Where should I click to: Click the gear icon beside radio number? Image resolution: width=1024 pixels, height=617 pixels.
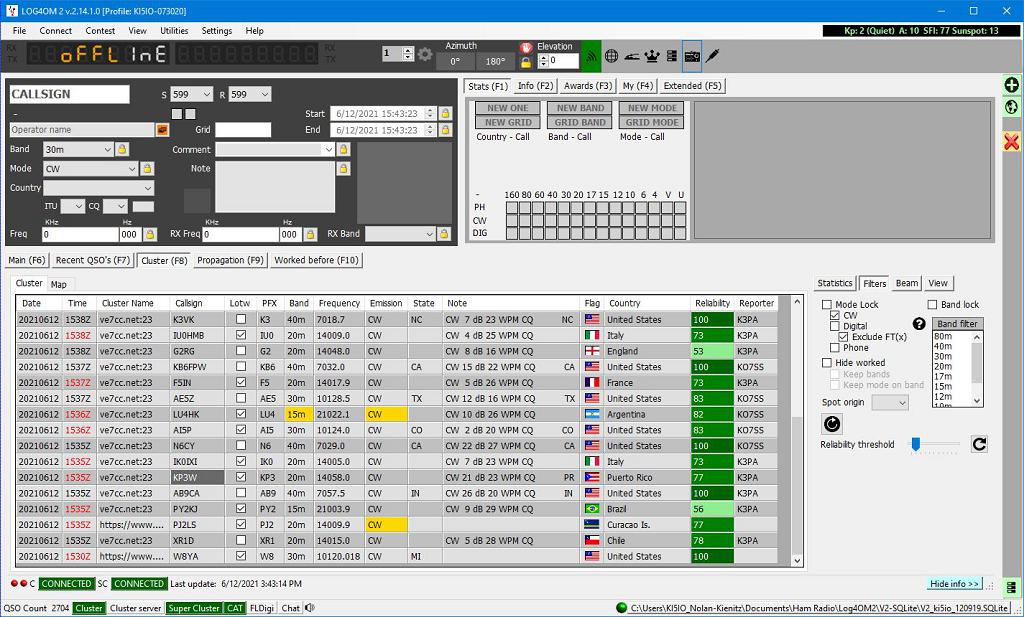[x=425, y=54]
